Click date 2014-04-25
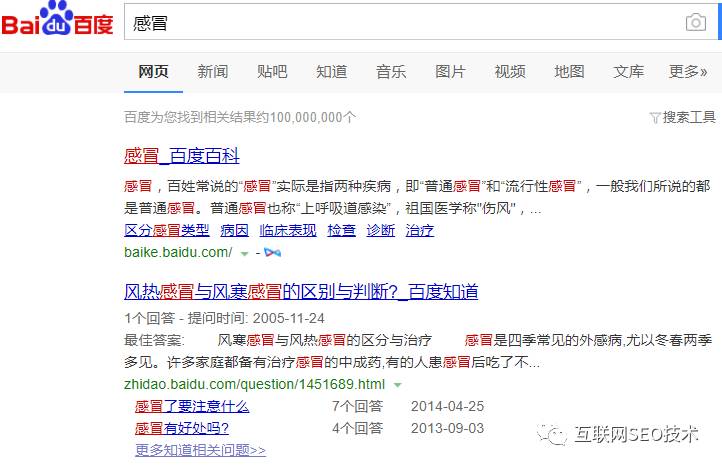This screenshot has width=722, height=467. coord(448,406)
